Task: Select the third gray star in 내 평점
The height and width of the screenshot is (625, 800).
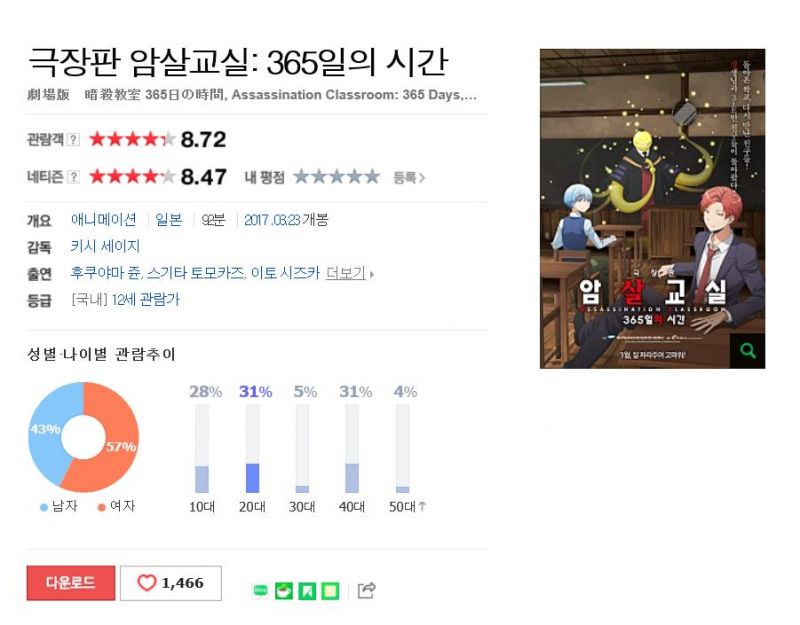Action: (337, 177)
